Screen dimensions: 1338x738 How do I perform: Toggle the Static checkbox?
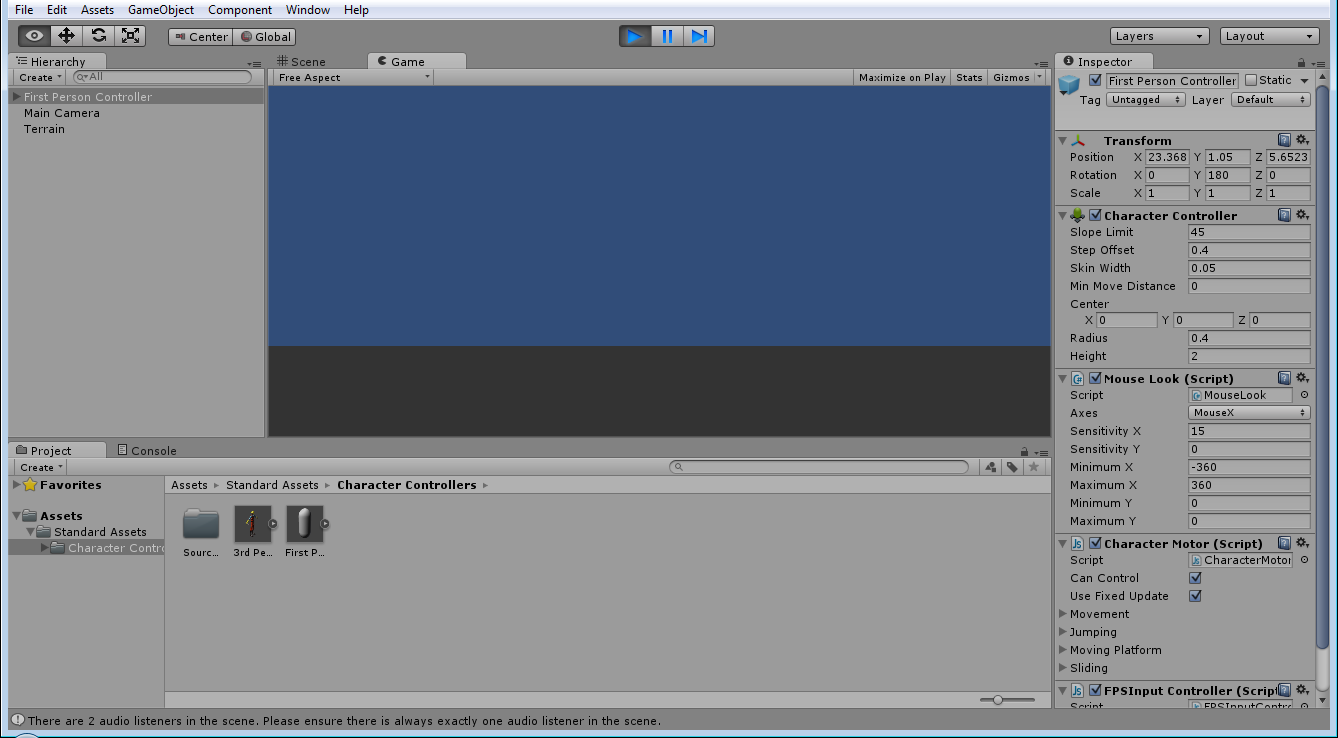point(1252,80)
